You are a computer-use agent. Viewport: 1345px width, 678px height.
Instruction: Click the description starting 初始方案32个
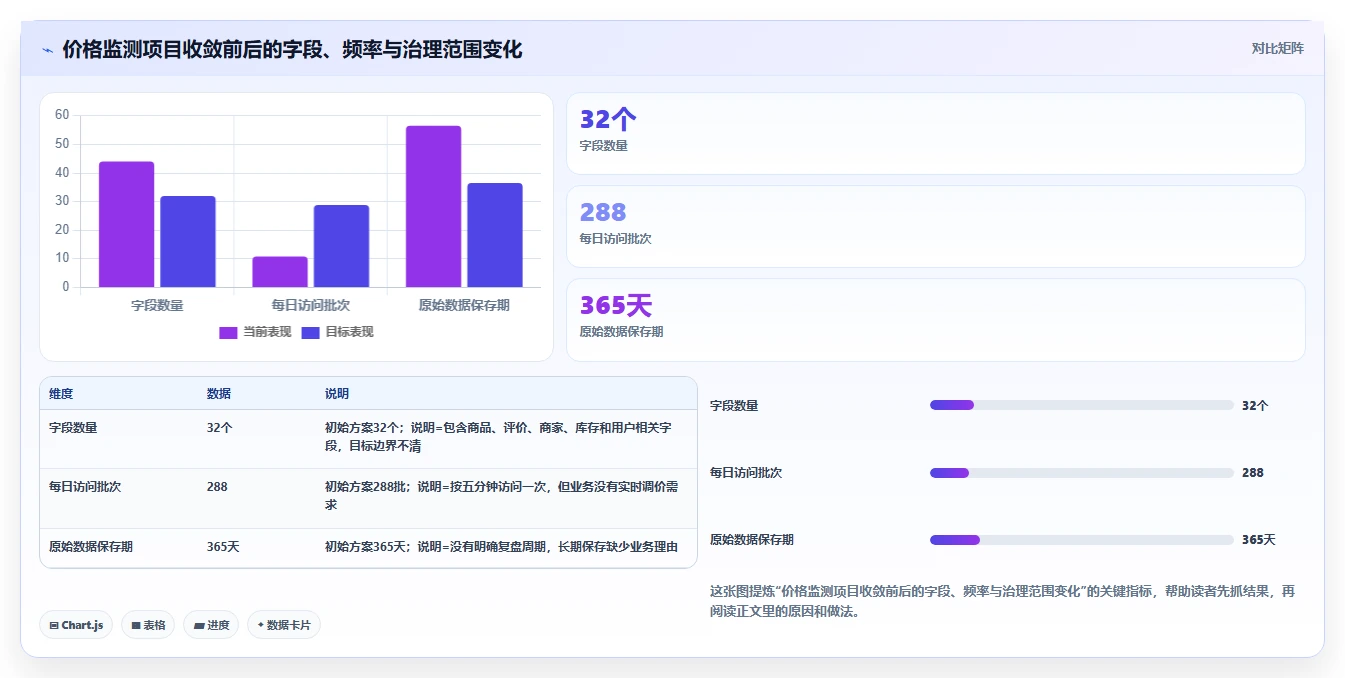498,436
